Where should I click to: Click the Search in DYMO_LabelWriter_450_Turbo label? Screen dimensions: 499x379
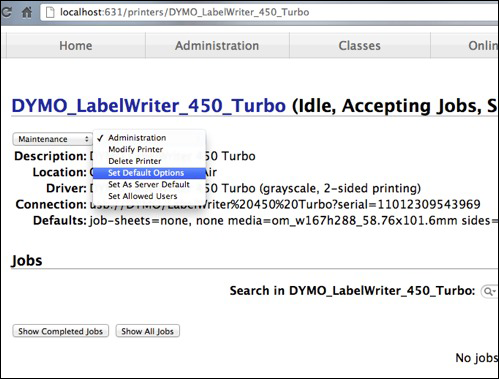[x=352, y=291]
